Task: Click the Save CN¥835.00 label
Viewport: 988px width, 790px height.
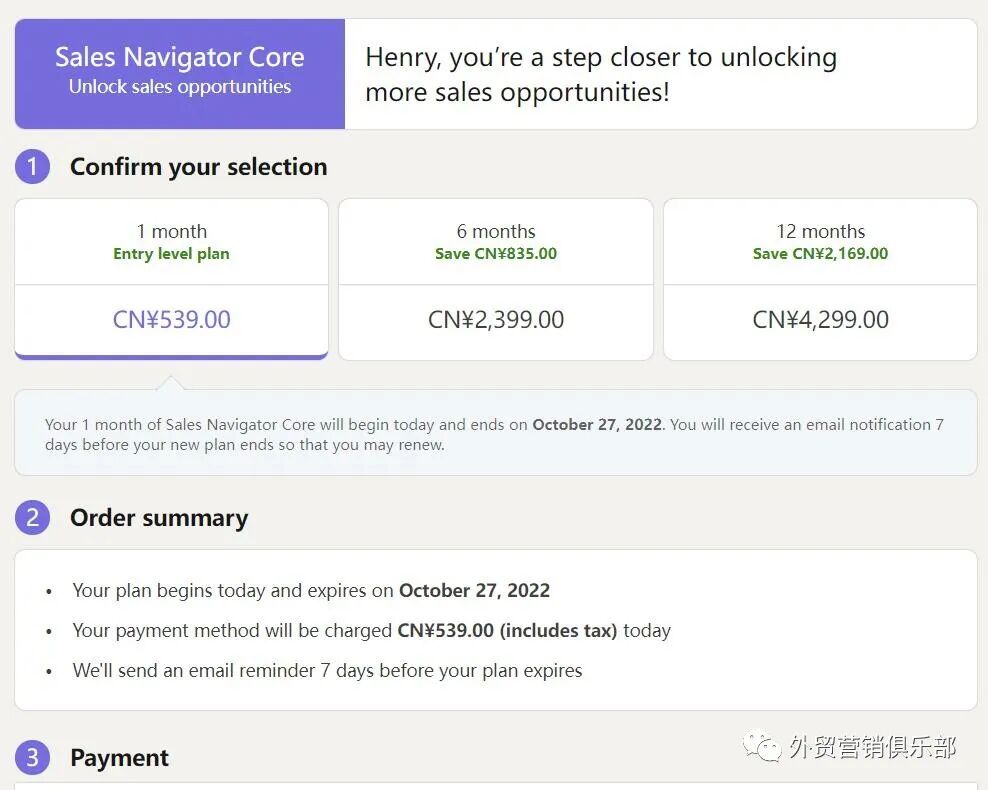Action: coord(496,254)
